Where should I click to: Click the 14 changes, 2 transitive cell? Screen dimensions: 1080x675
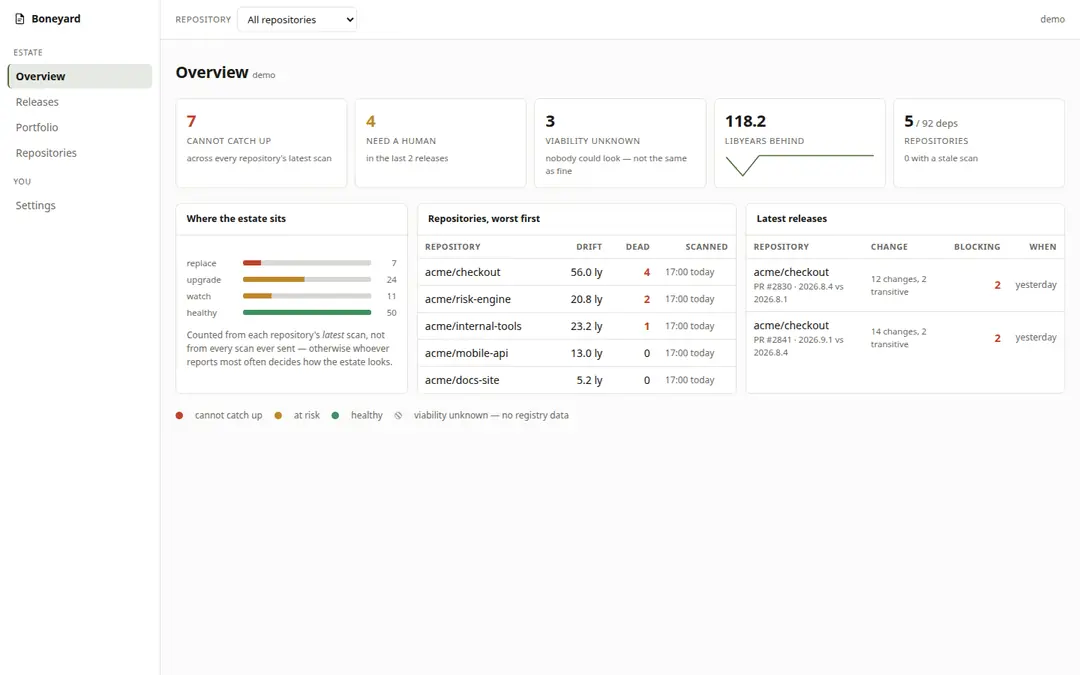[899, 338]
